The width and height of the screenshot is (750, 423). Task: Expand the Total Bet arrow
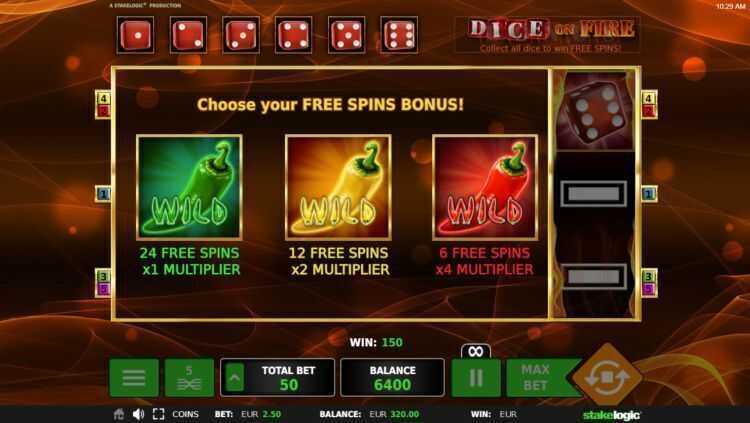pos(234,378)
